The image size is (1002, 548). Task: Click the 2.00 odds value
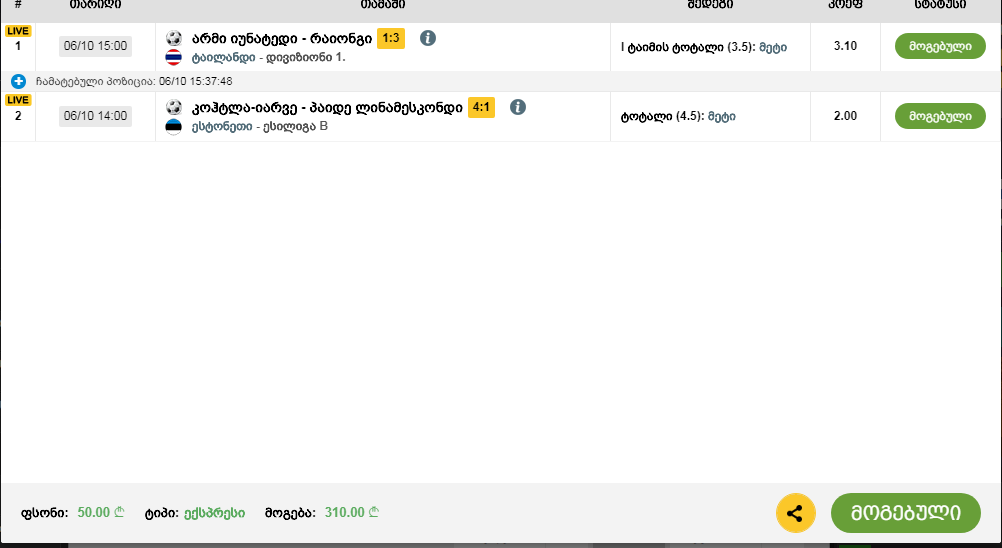845,116
